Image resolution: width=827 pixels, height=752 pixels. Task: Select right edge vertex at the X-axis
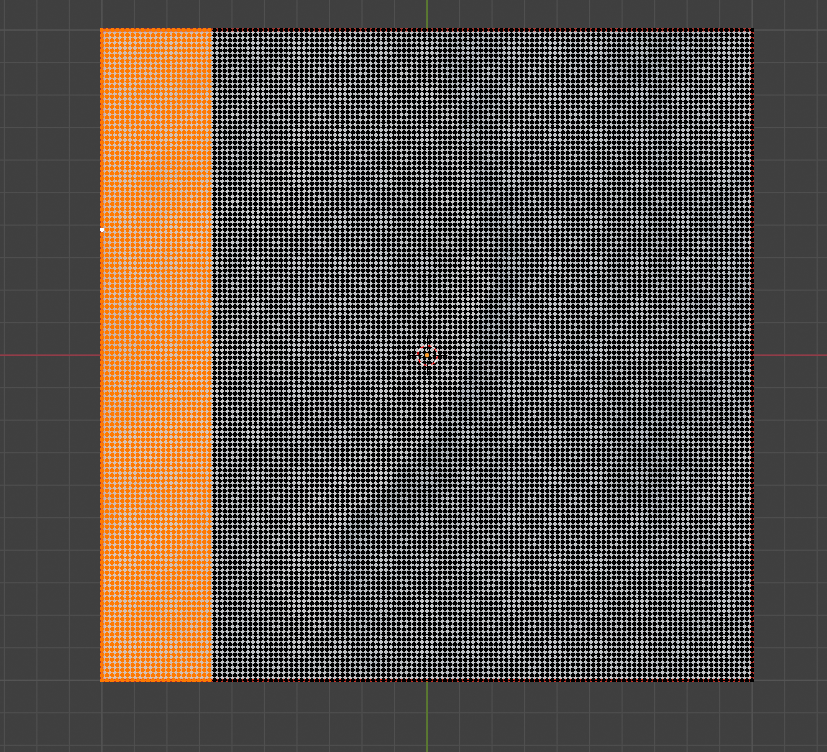(751, 355)
